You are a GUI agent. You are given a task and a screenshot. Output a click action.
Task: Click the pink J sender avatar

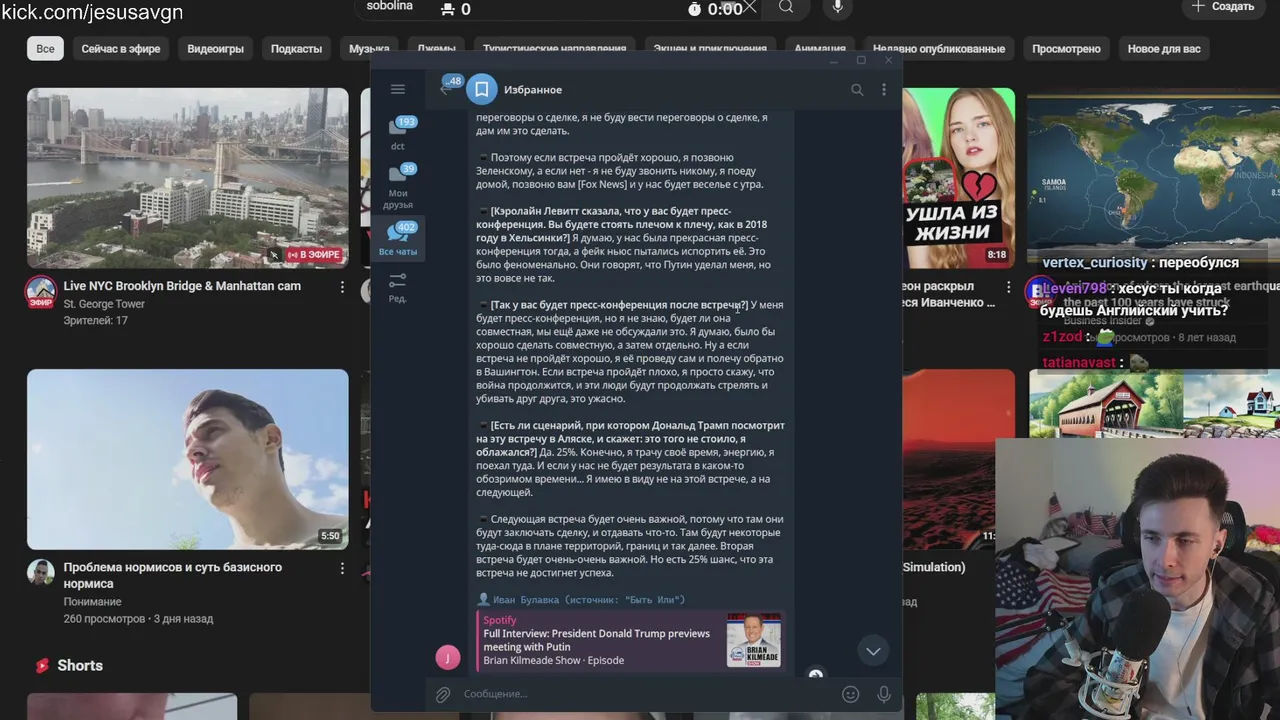(x=448, y=657)
